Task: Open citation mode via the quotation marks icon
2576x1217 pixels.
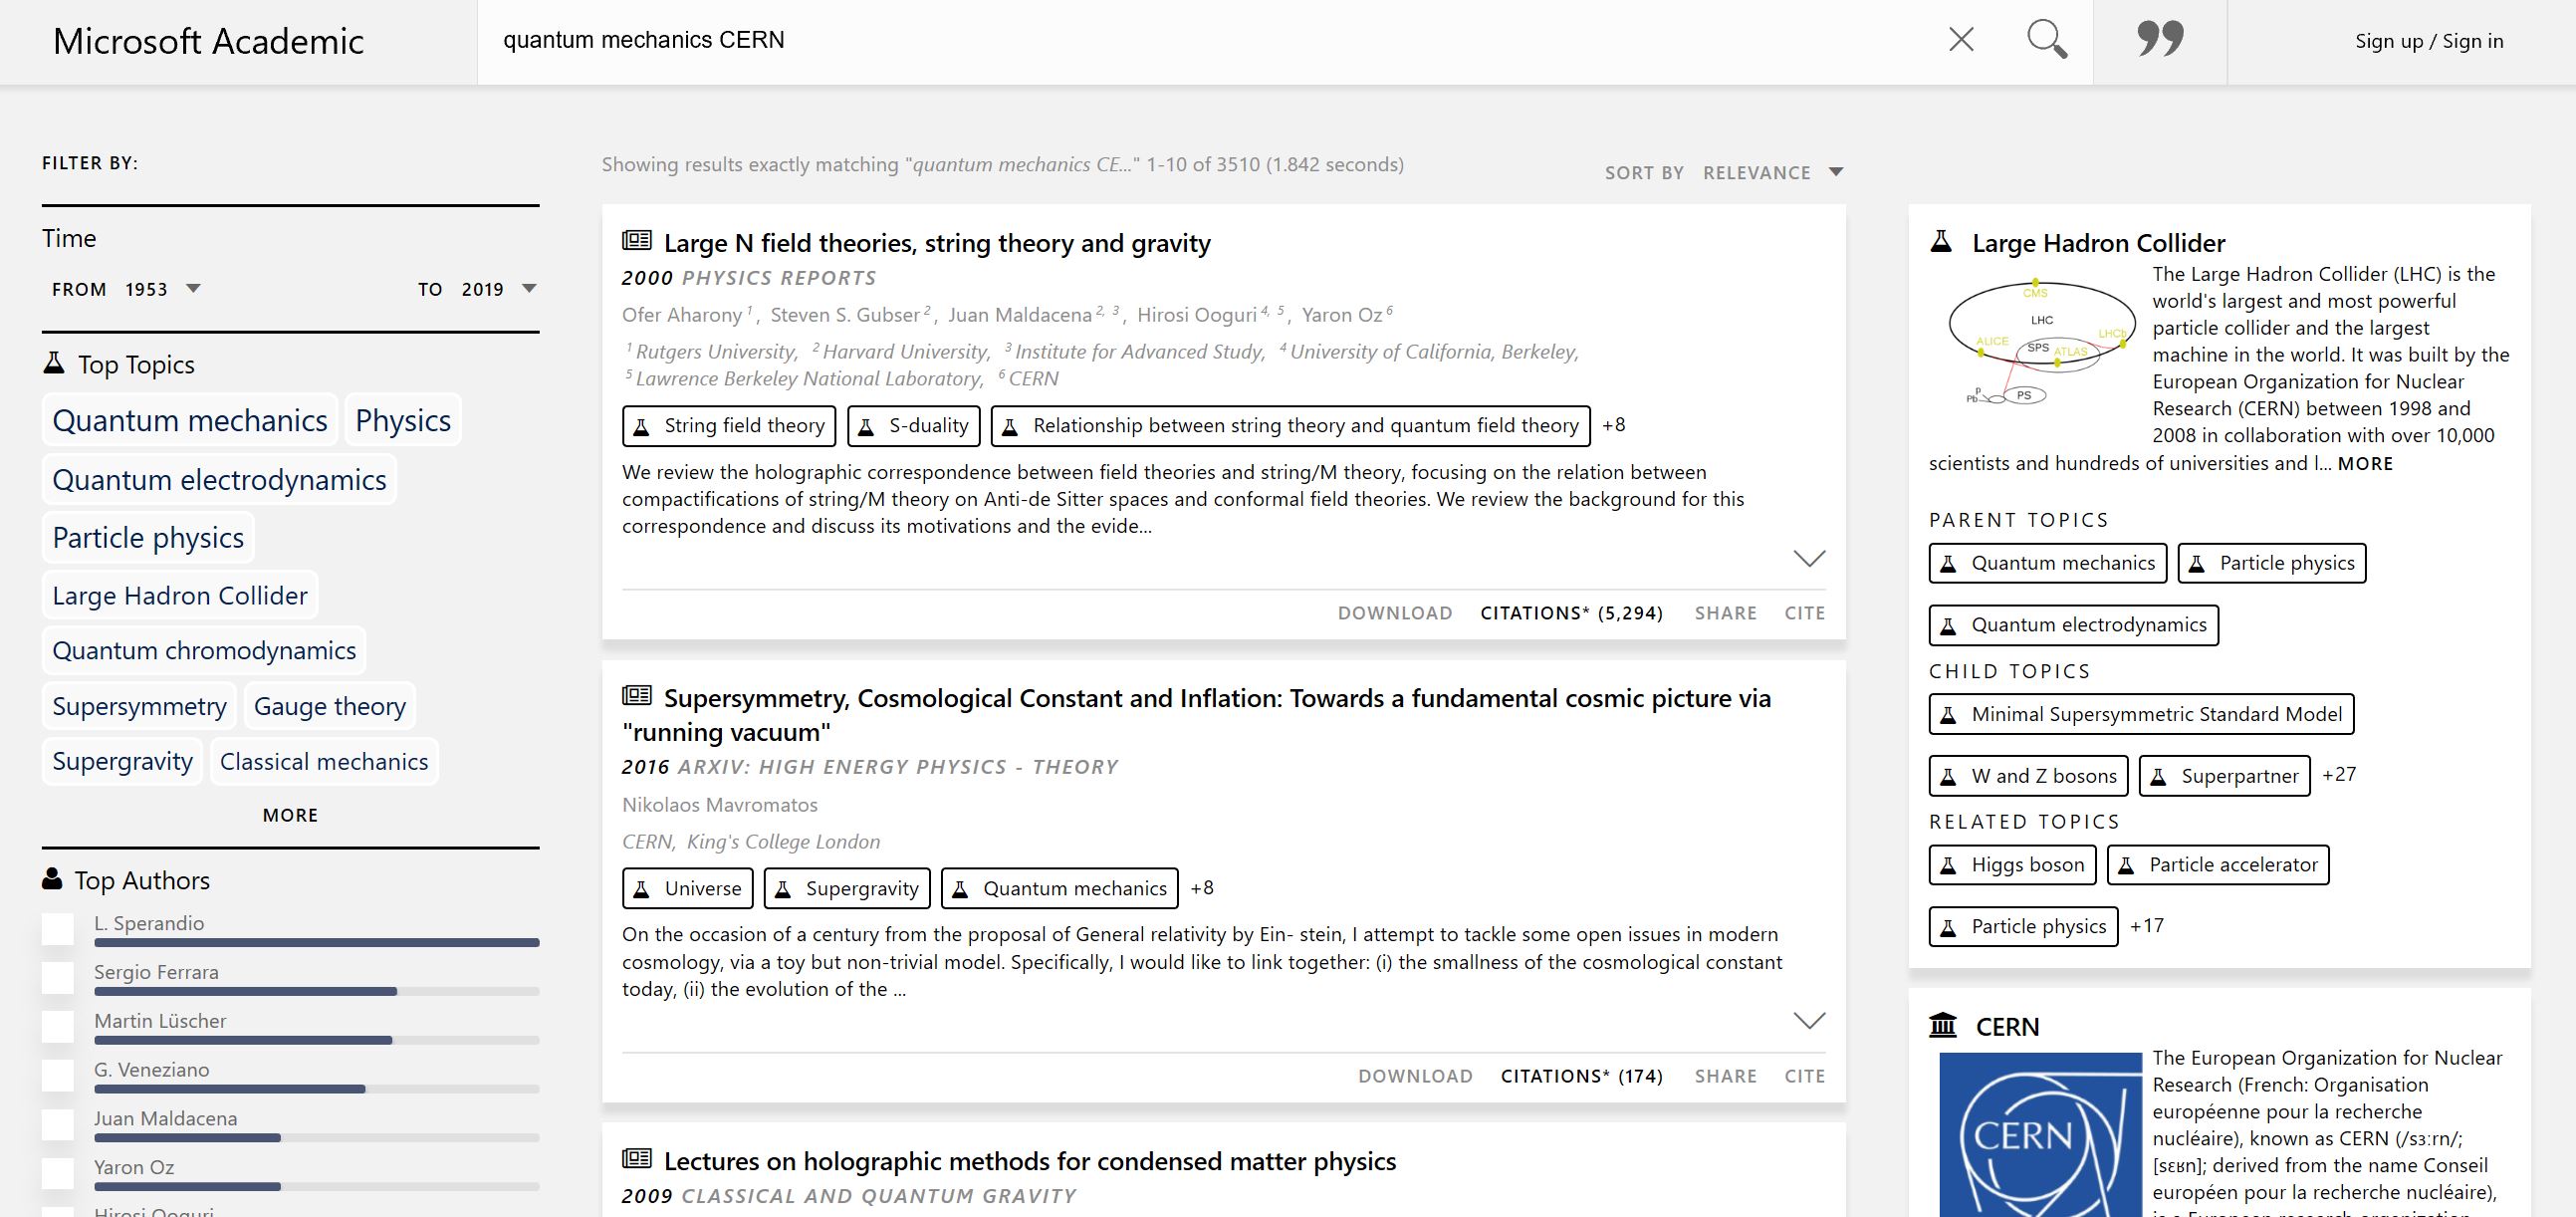Action: point(2160,40)
